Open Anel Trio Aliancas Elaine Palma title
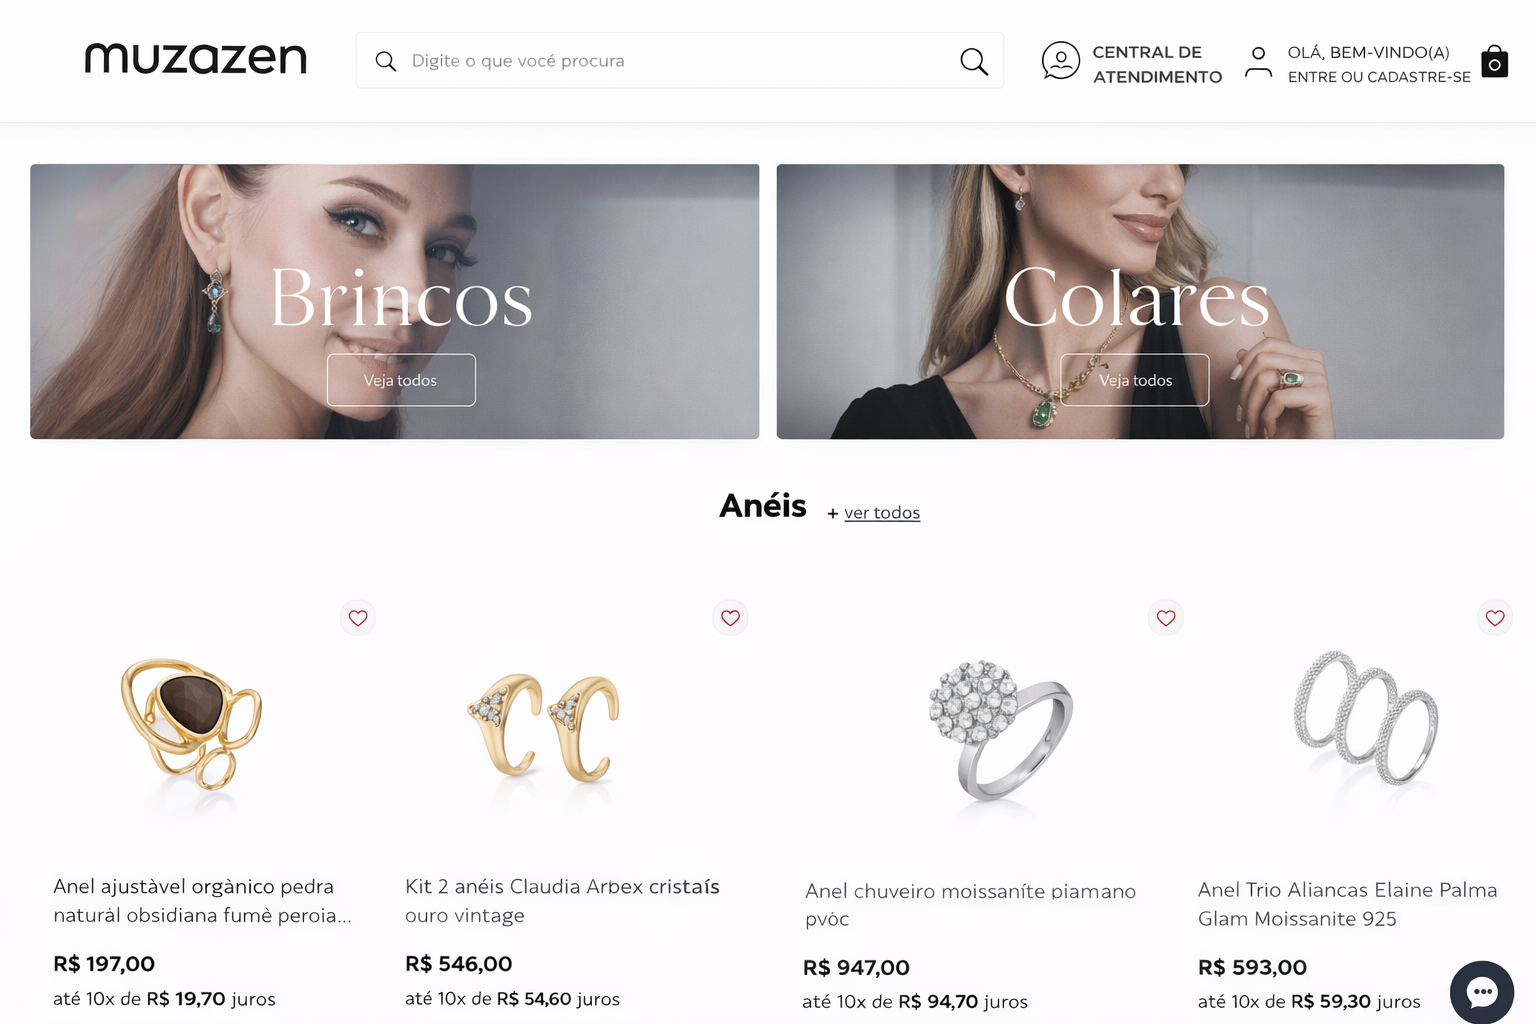Screen dimensions: 1536x1024 [x=1348, y=904]
